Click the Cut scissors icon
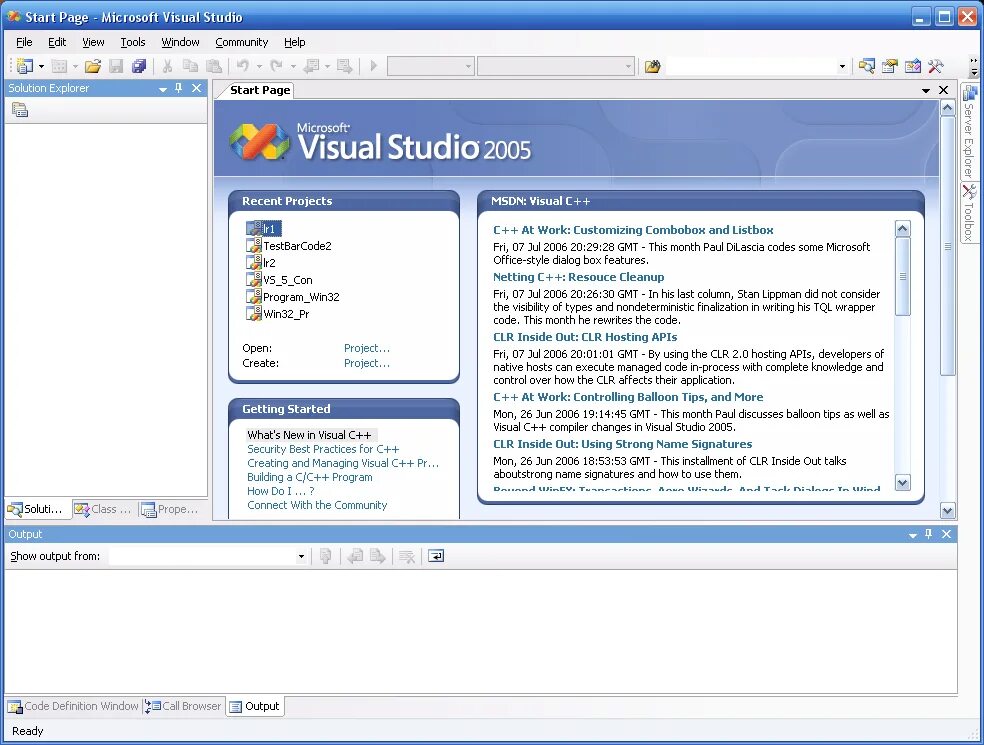The height and width of the screenshot is (745, 984). [168, 66]
